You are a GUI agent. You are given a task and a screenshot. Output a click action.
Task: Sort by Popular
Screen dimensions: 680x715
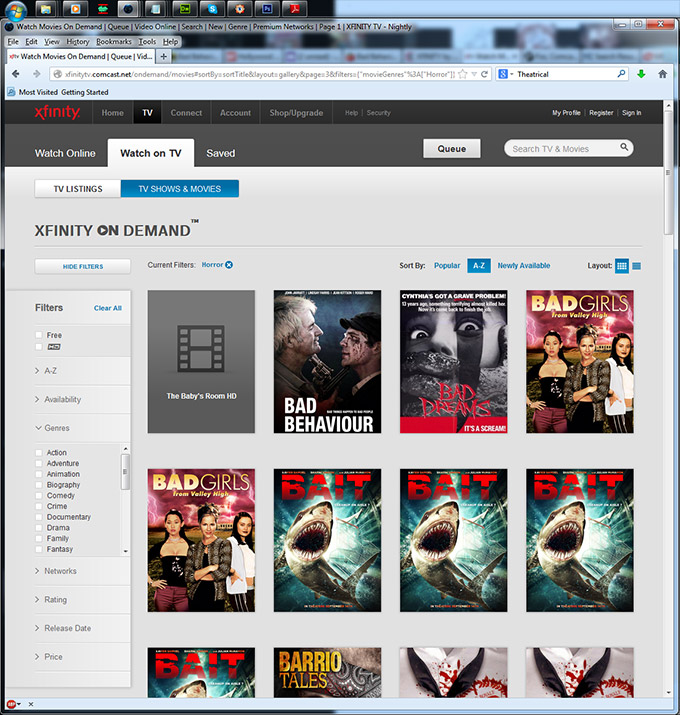click(x=447, y=265)
